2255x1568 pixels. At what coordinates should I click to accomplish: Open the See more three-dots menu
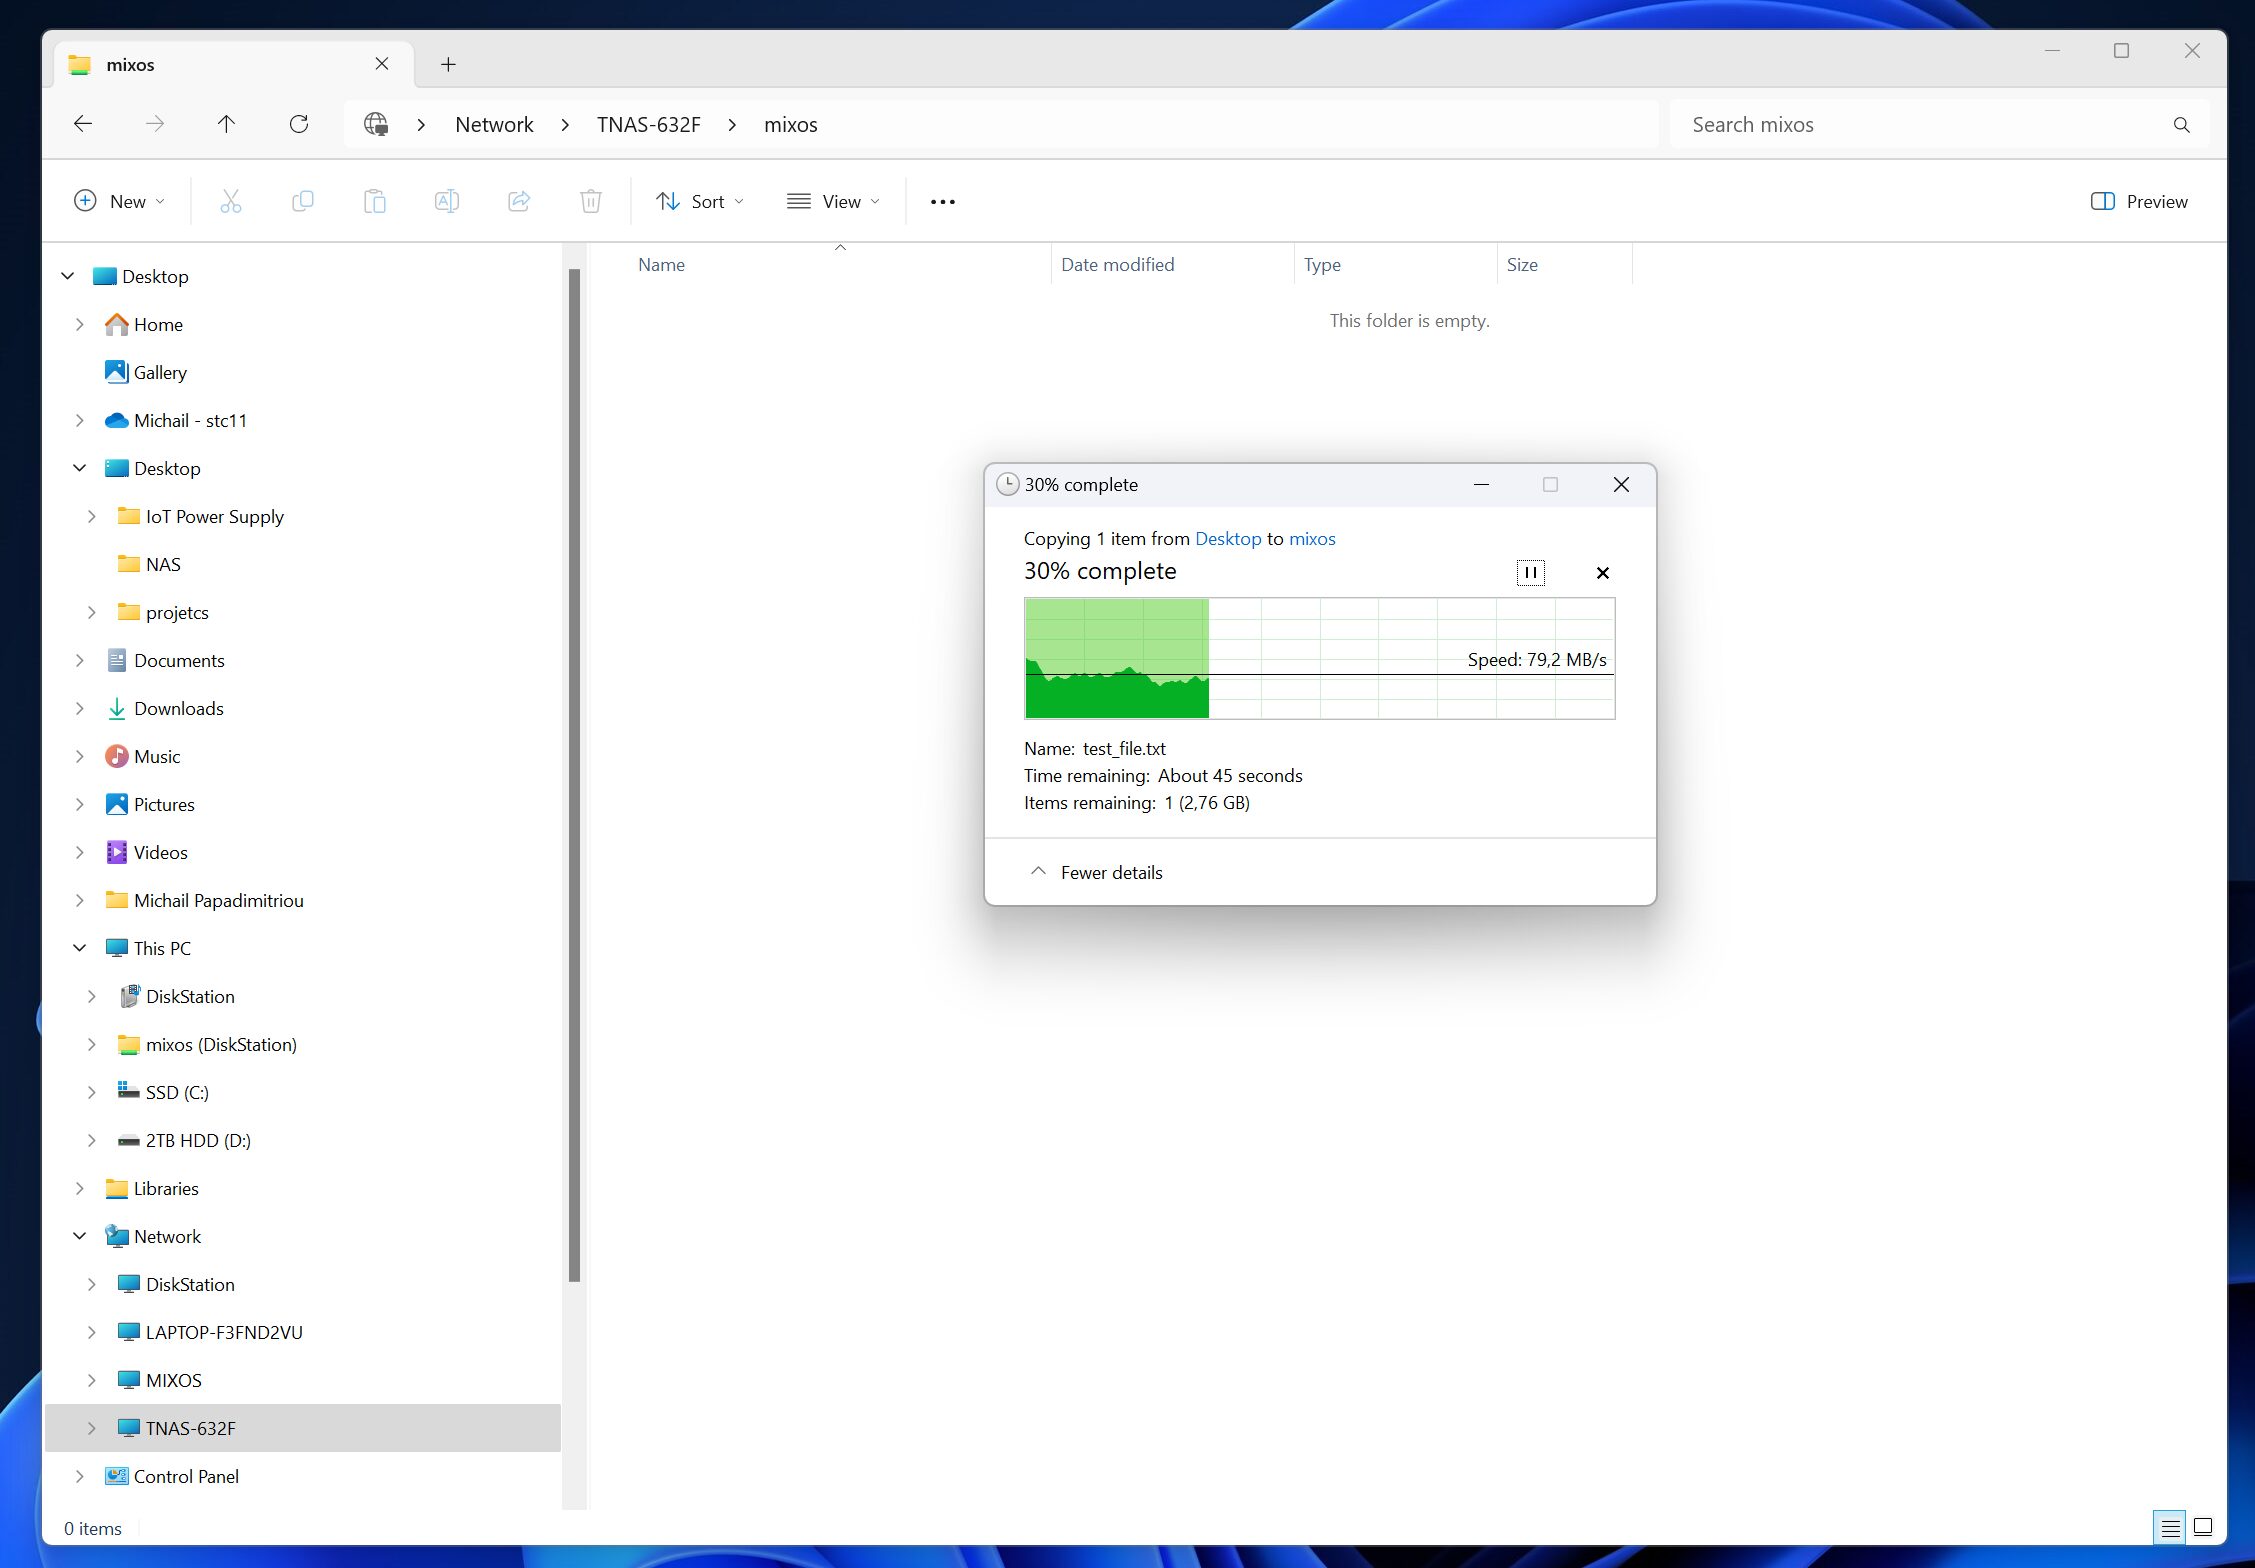[942, 202]
